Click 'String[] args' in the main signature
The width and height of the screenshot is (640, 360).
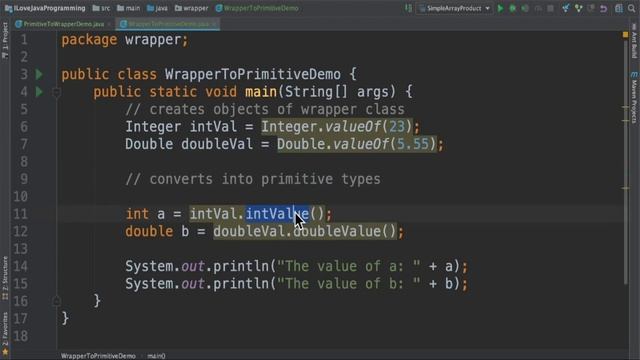pyautogui.click(x=337, y=92)
